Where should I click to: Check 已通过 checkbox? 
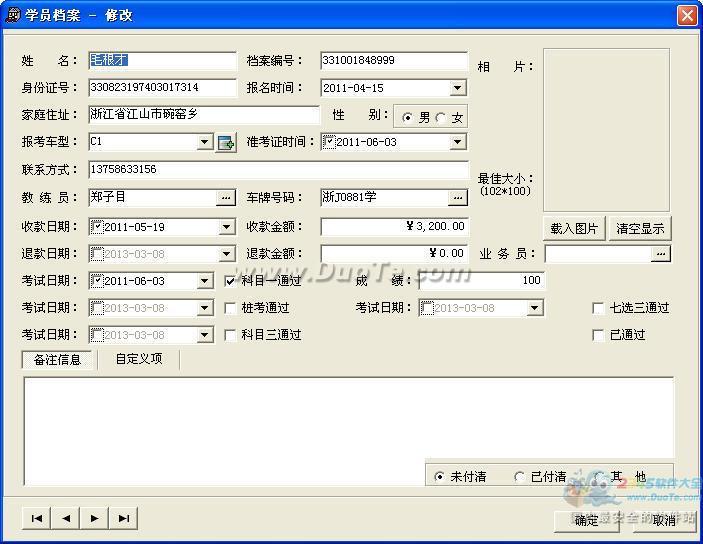click(599, 335)
